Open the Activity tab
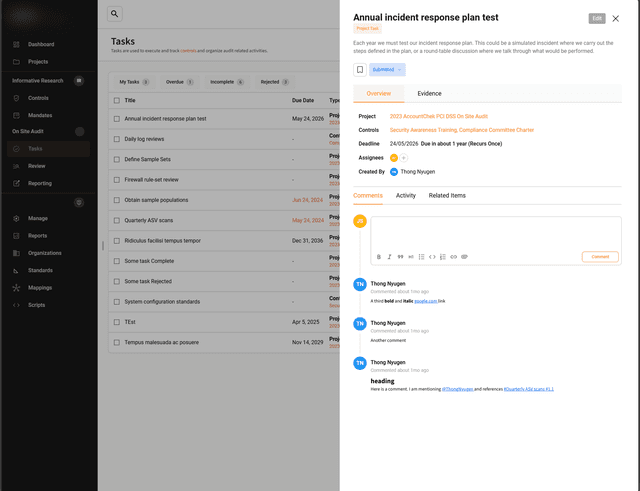This screenshot has width=640, height=491. tap(405, 195)
